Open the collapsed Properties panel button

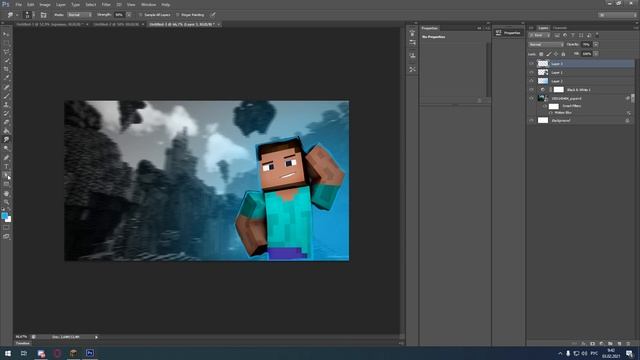pos(509,33)
